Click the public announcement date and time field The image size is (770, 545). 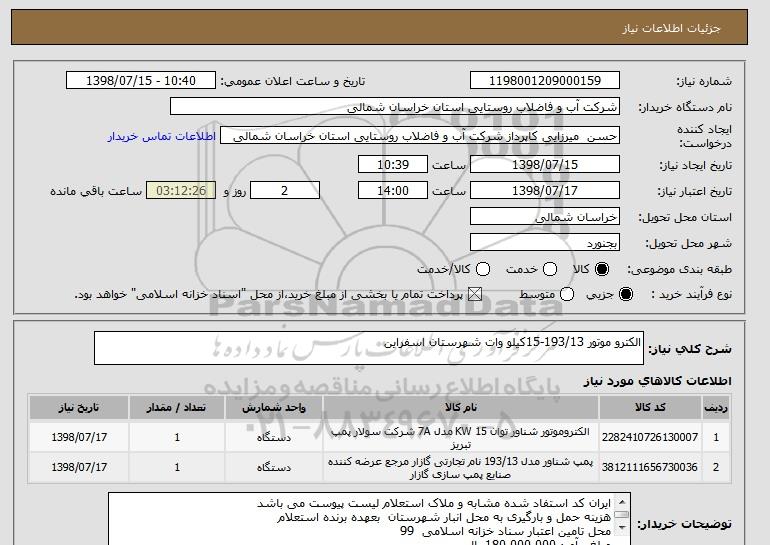141,81
